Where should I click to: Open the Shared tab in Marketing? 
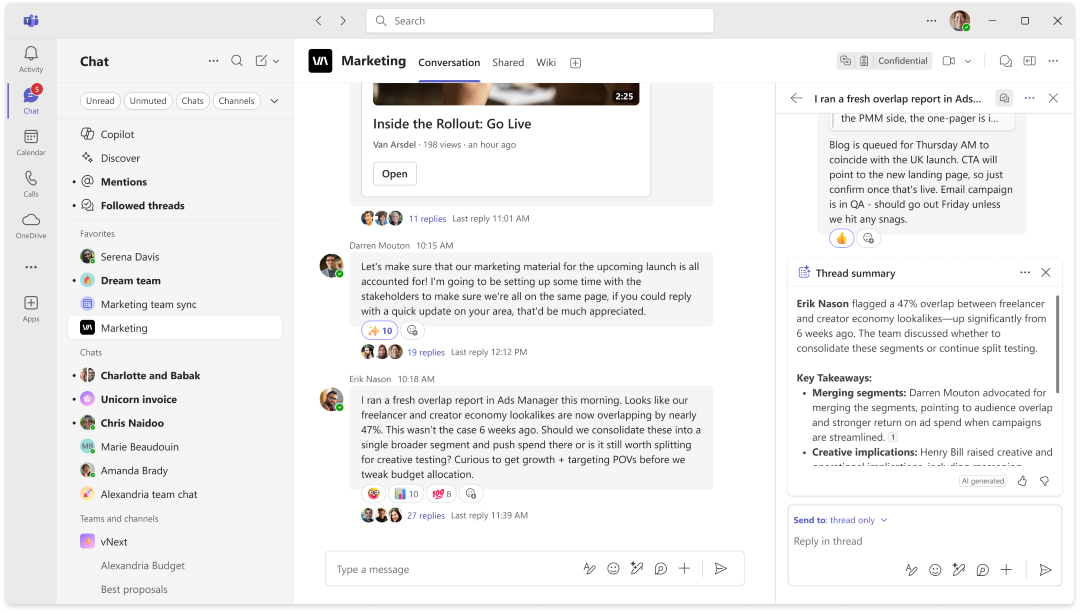[x=508, y=62]
